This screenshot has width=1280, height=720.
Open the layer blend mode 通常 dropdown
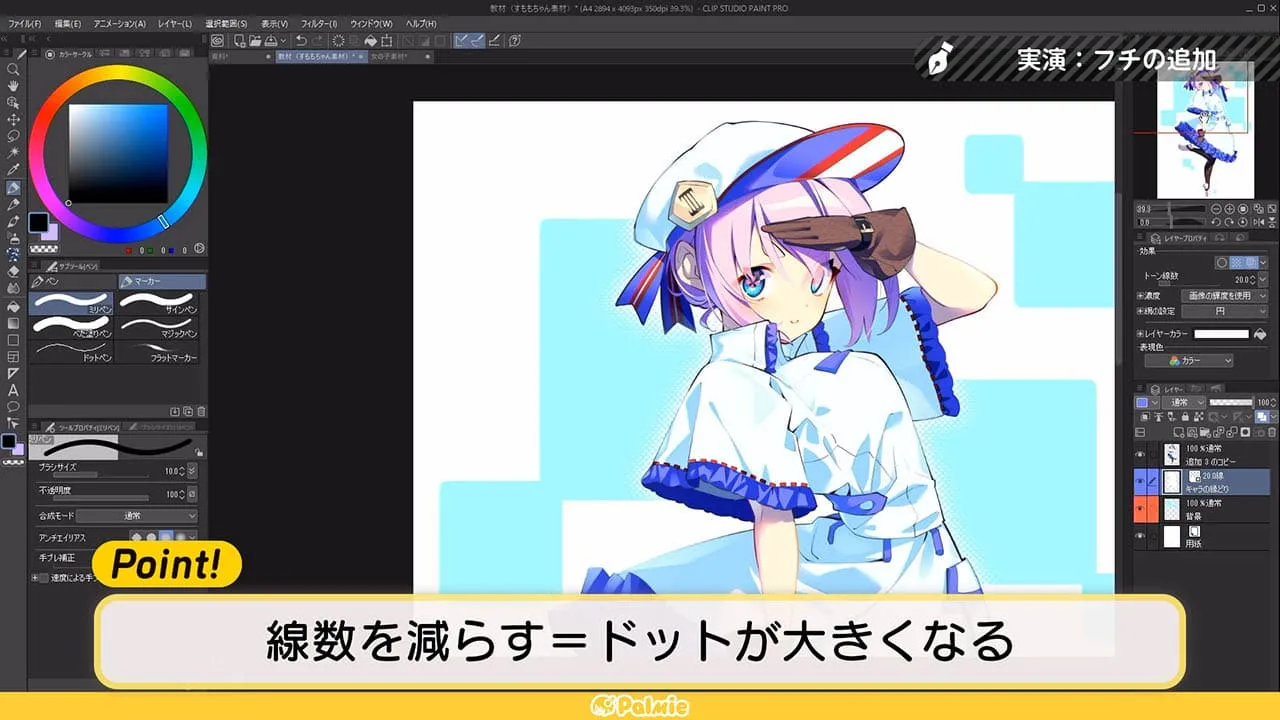tap(1185, 401)
